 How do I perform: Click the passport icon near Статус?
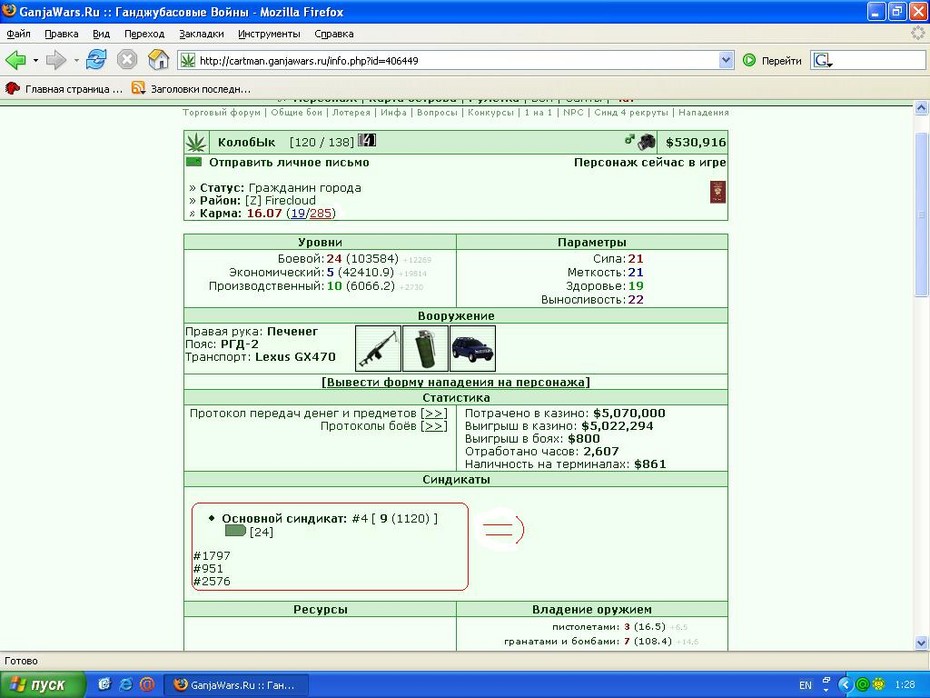click(x=718, y=192)
